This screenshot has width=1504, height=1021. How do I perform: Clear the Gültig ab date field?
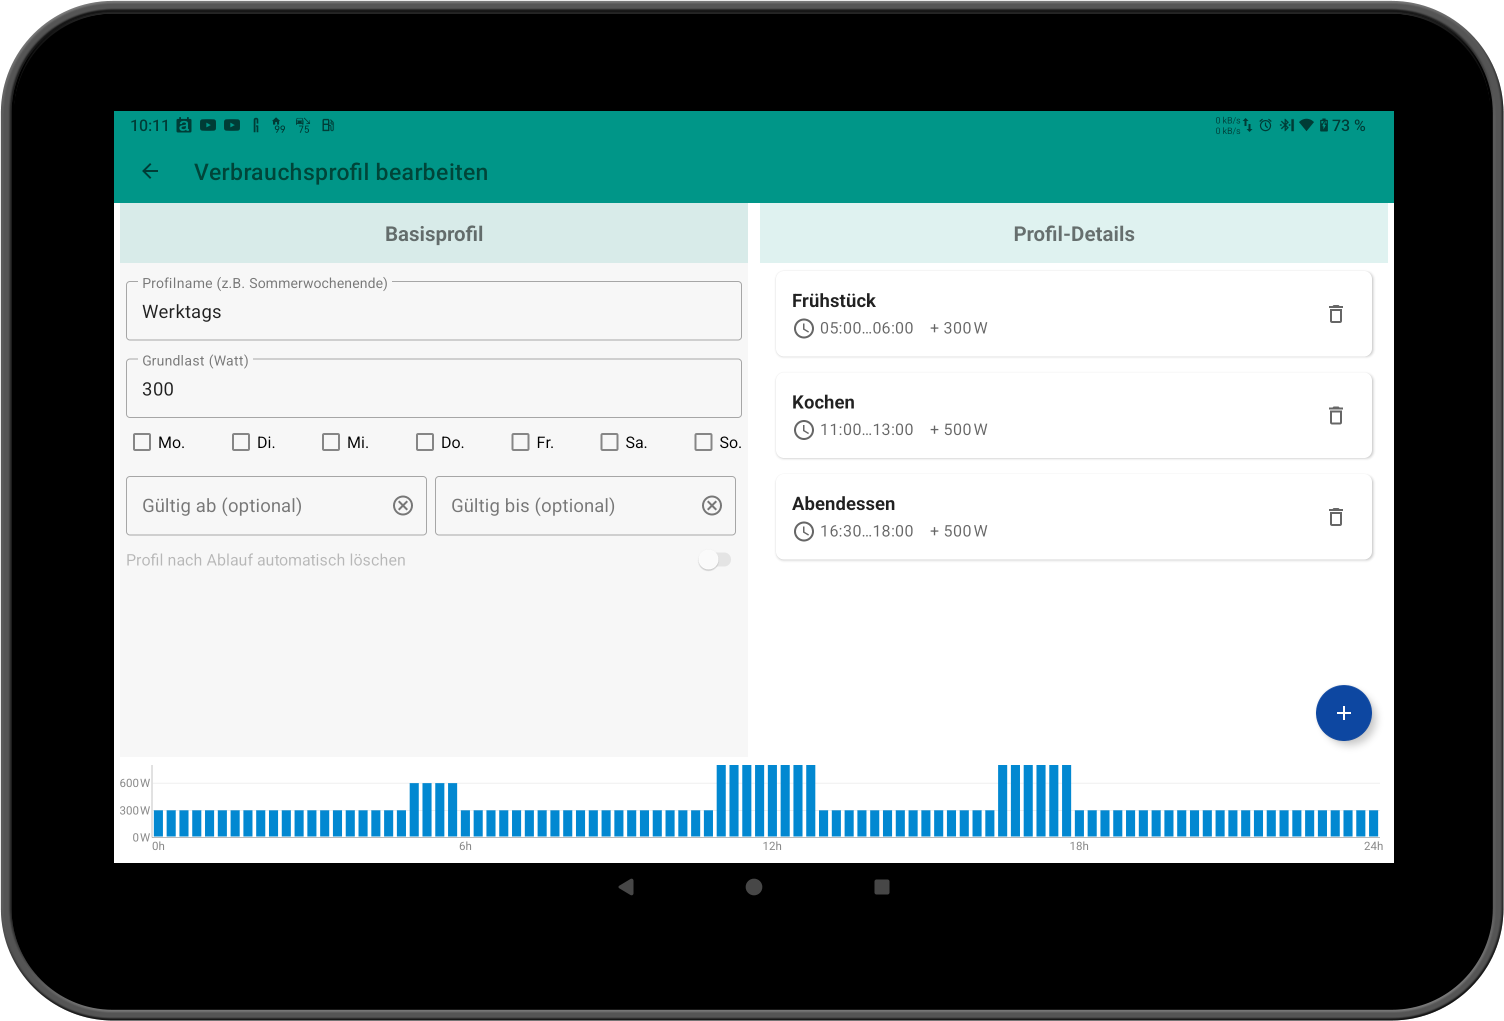pyautogui.click(x=403, y=506)
